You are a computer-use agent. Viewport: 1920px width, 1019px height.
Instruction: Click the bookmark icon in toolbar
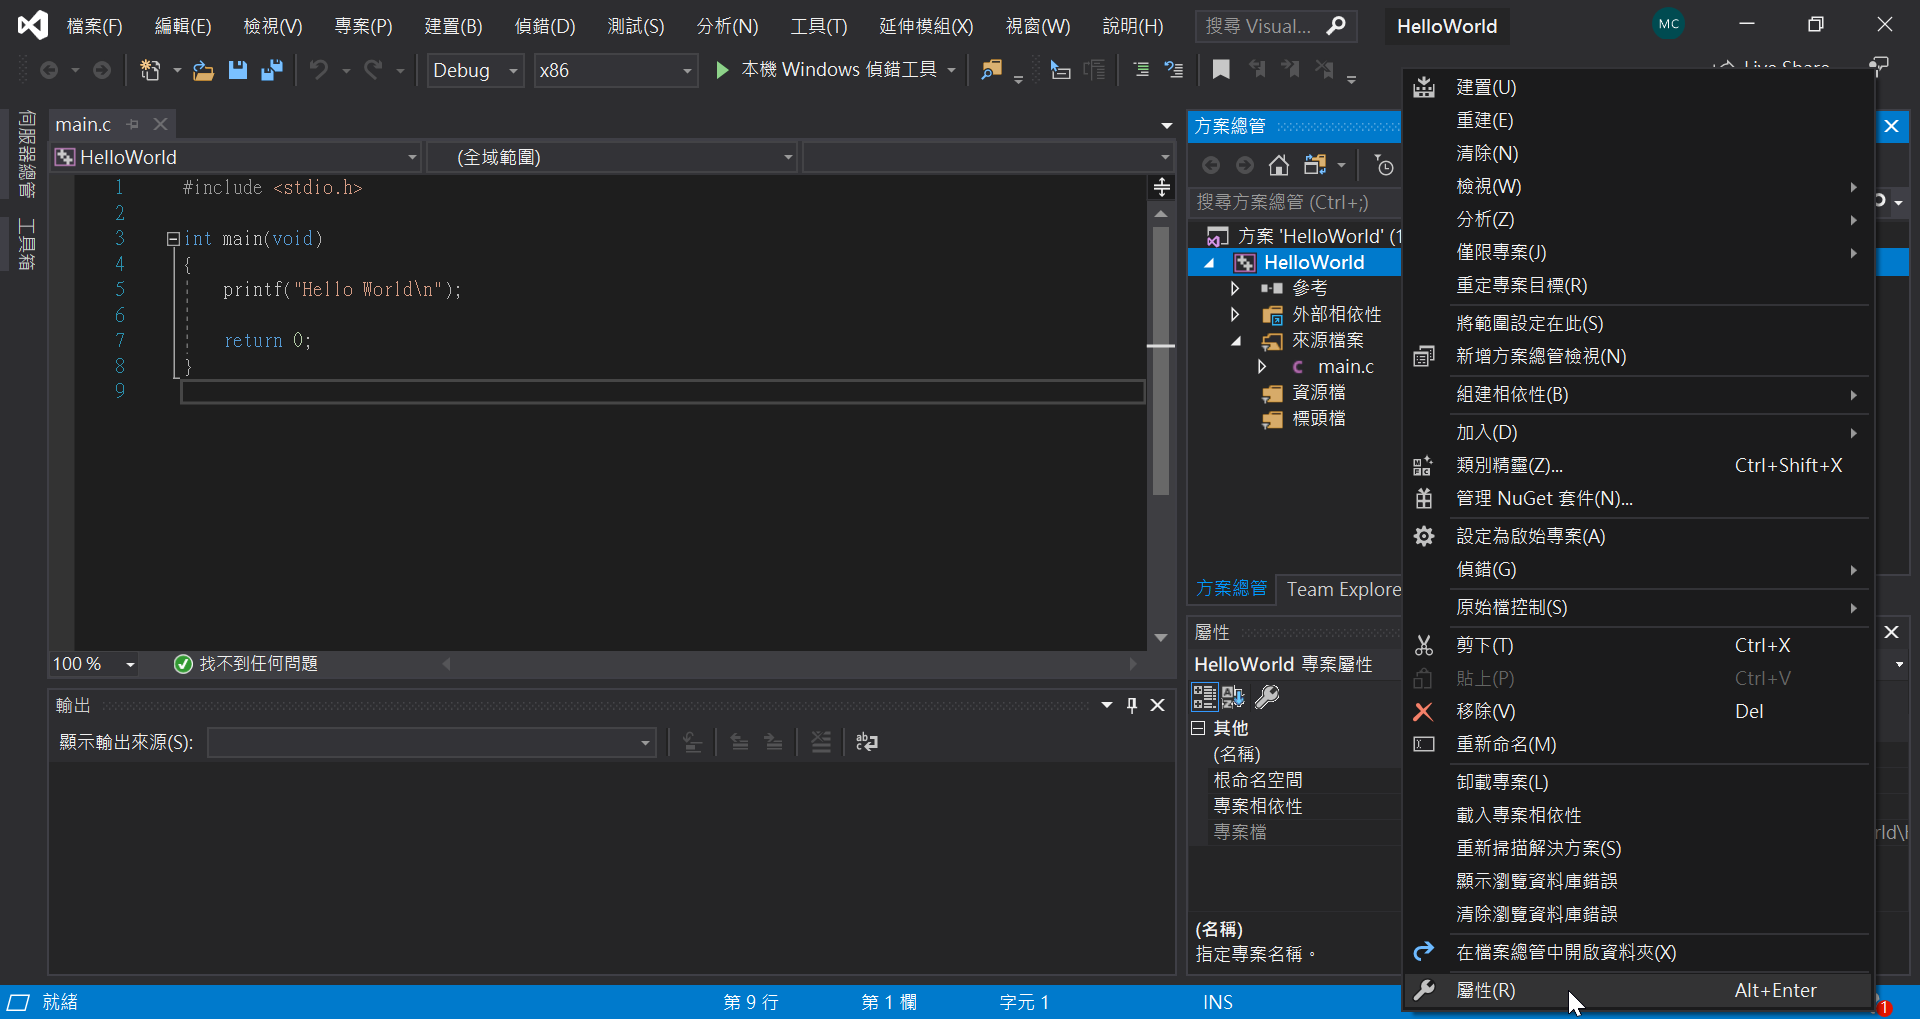[x=1221, y=69]
